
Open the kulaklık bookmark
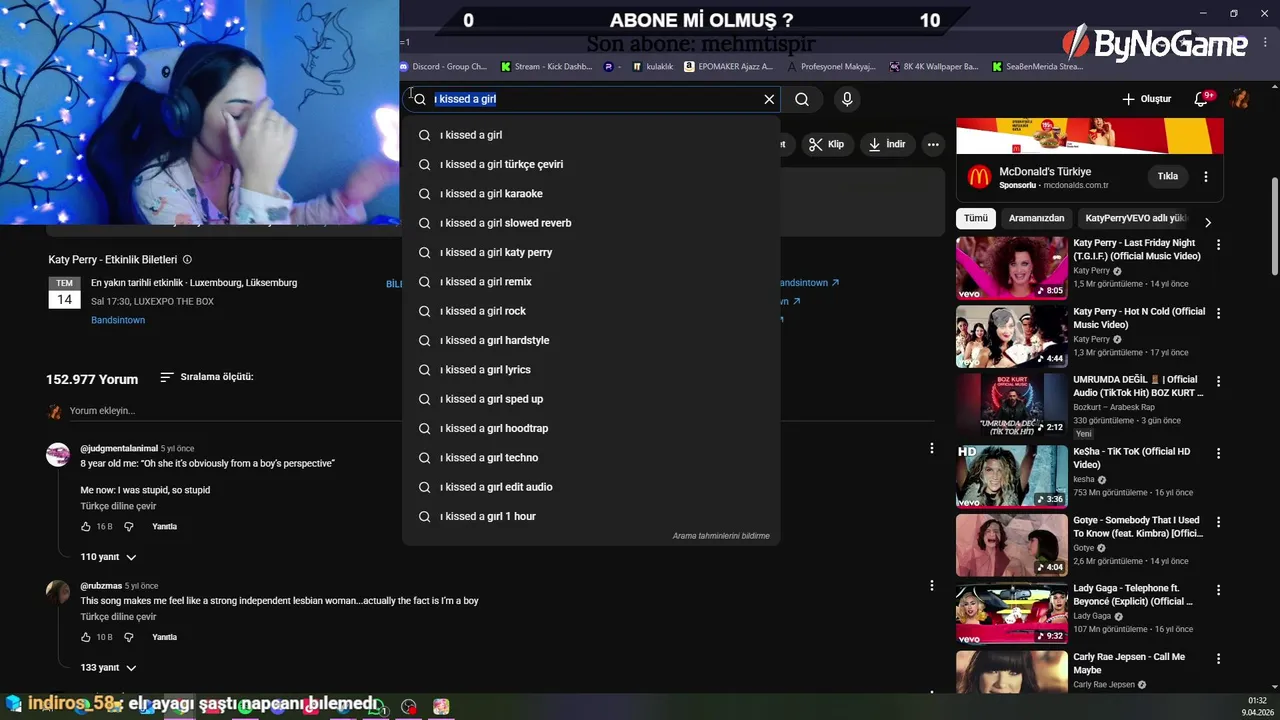[x=653, y=66]
